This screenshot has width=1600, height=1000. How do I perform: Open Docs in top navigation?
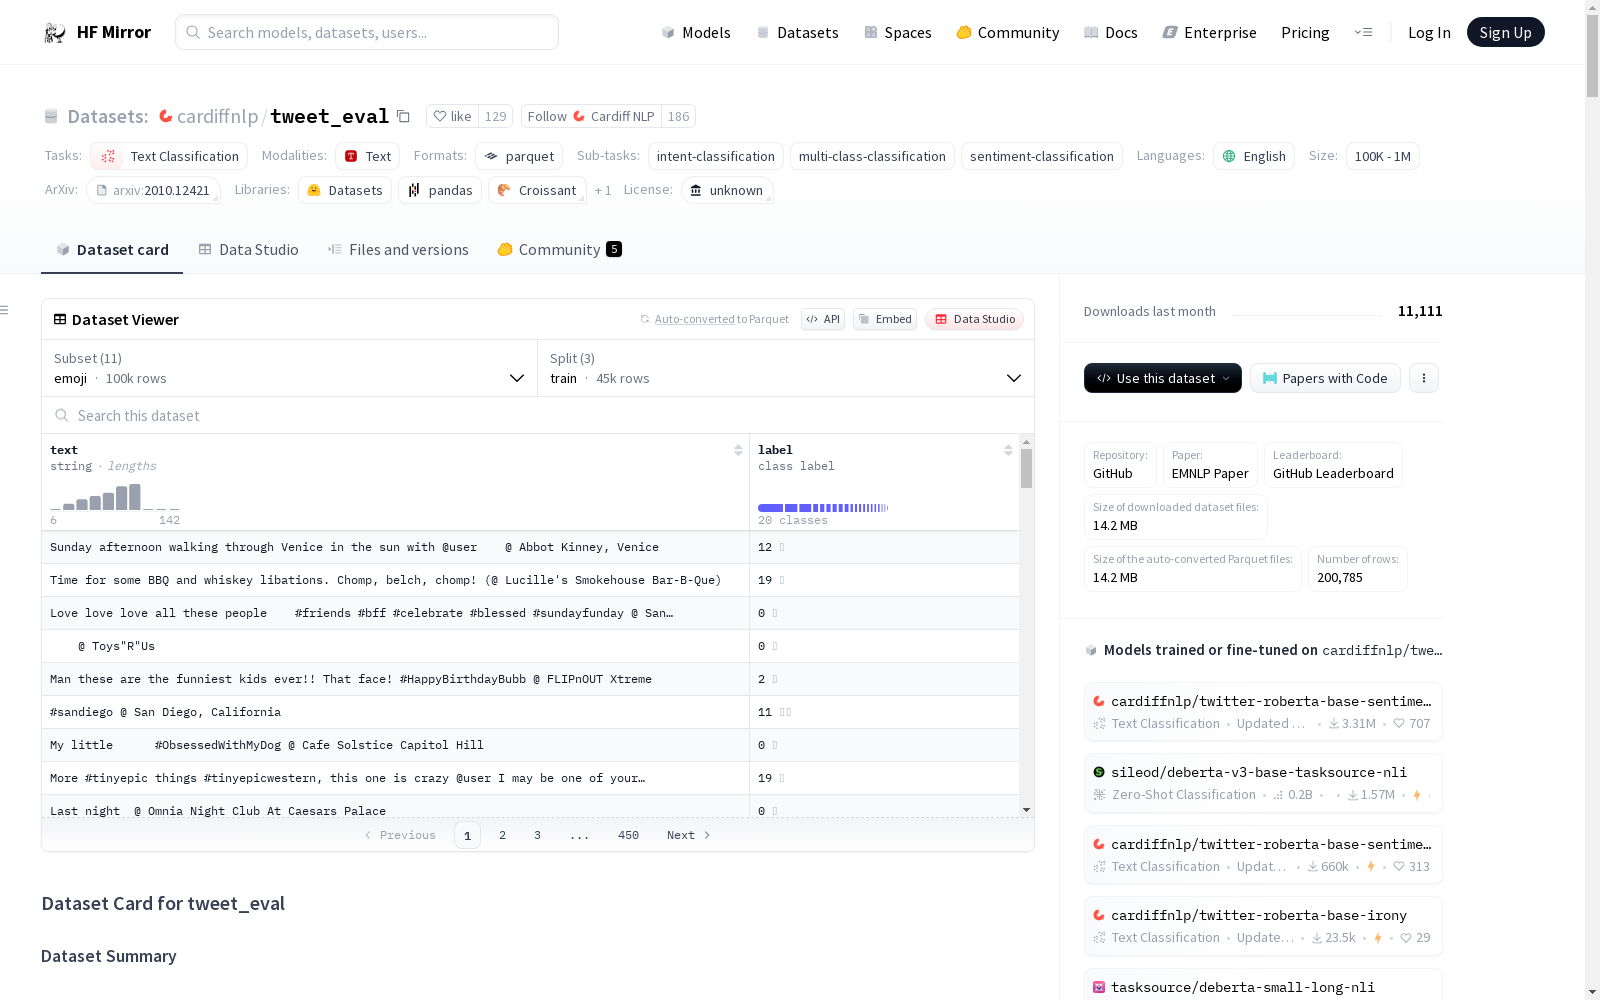(1111, 32)
